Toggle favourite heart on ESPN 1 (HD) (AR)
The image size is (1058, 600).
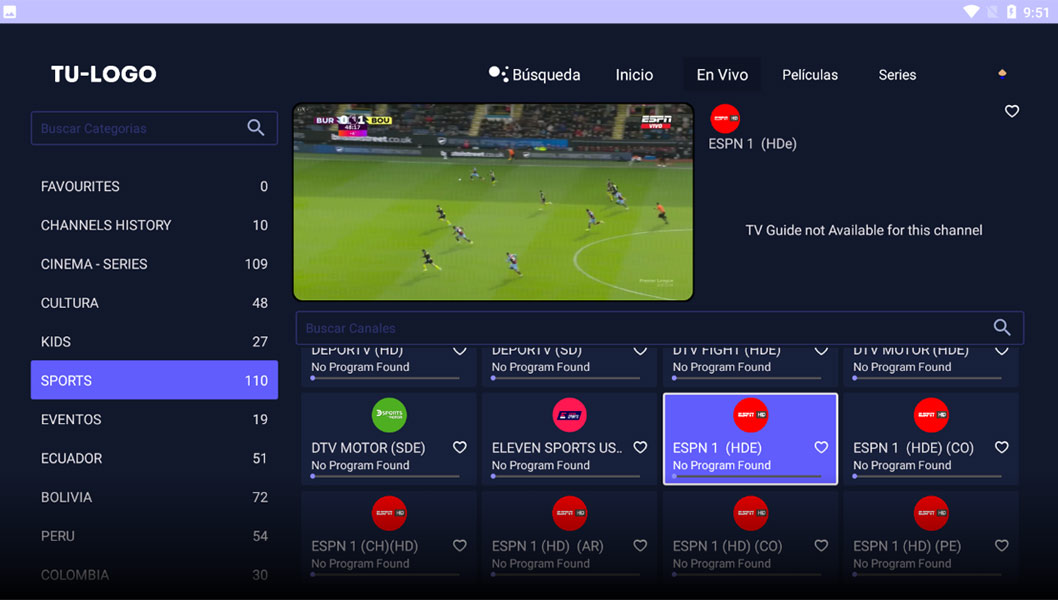(640, 545)
